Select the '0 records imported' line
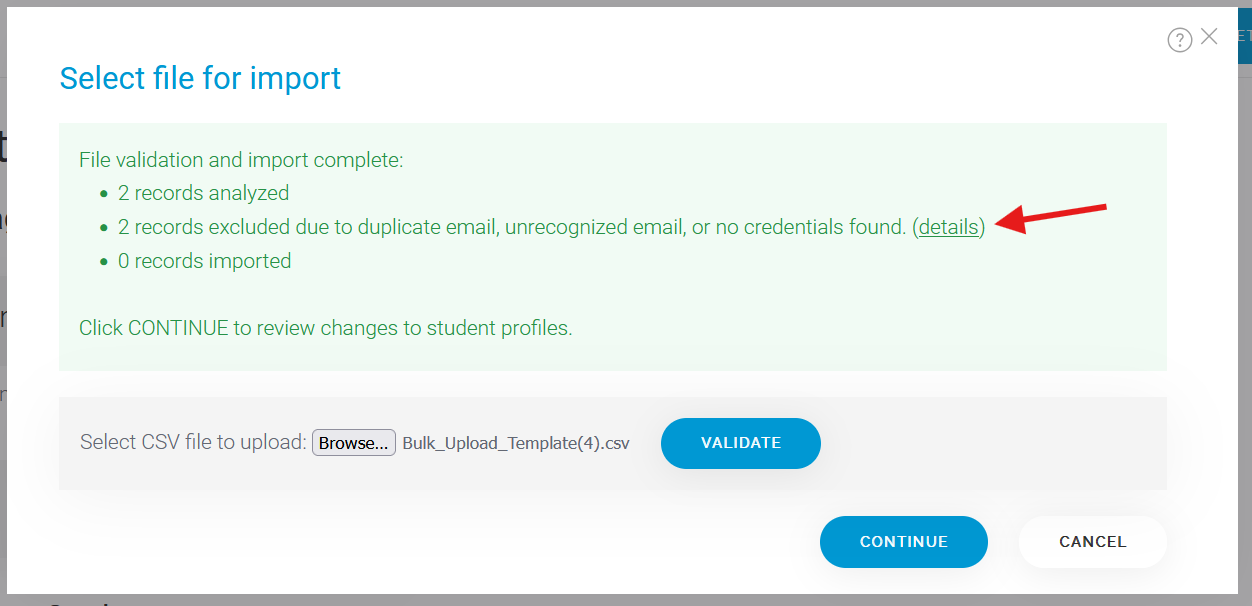 tap(204, 261)
